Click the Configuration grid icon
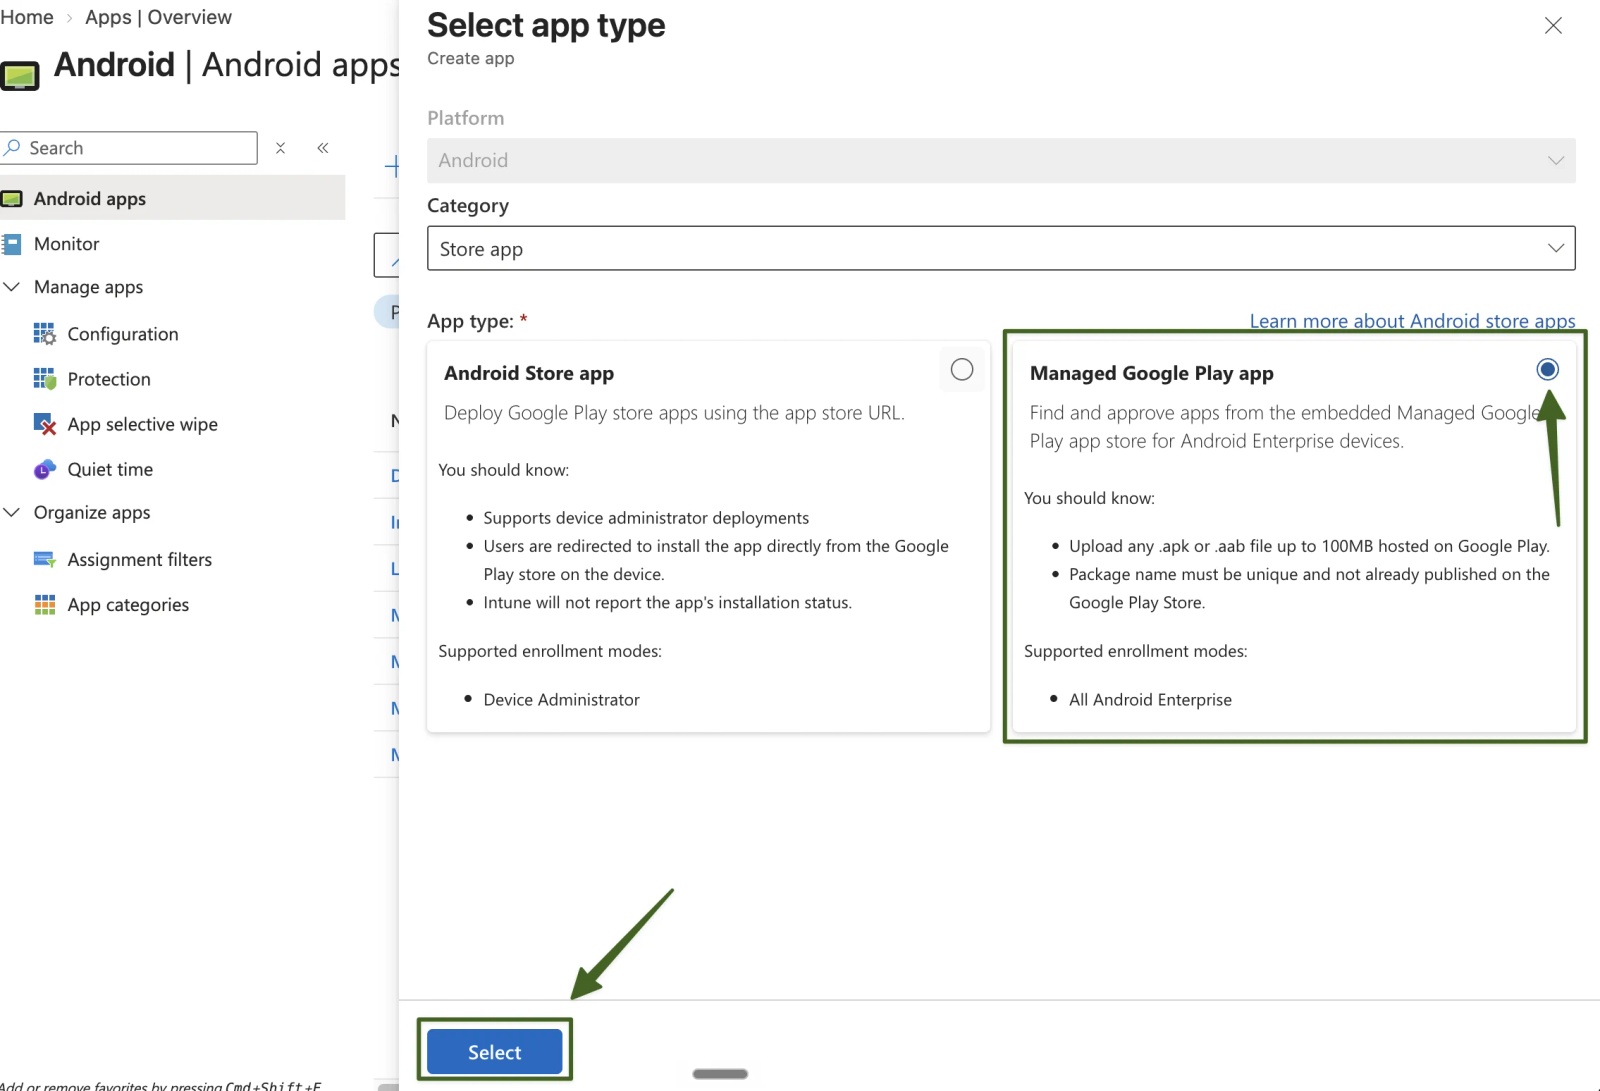1600x1091 pixels. (45, 334)
